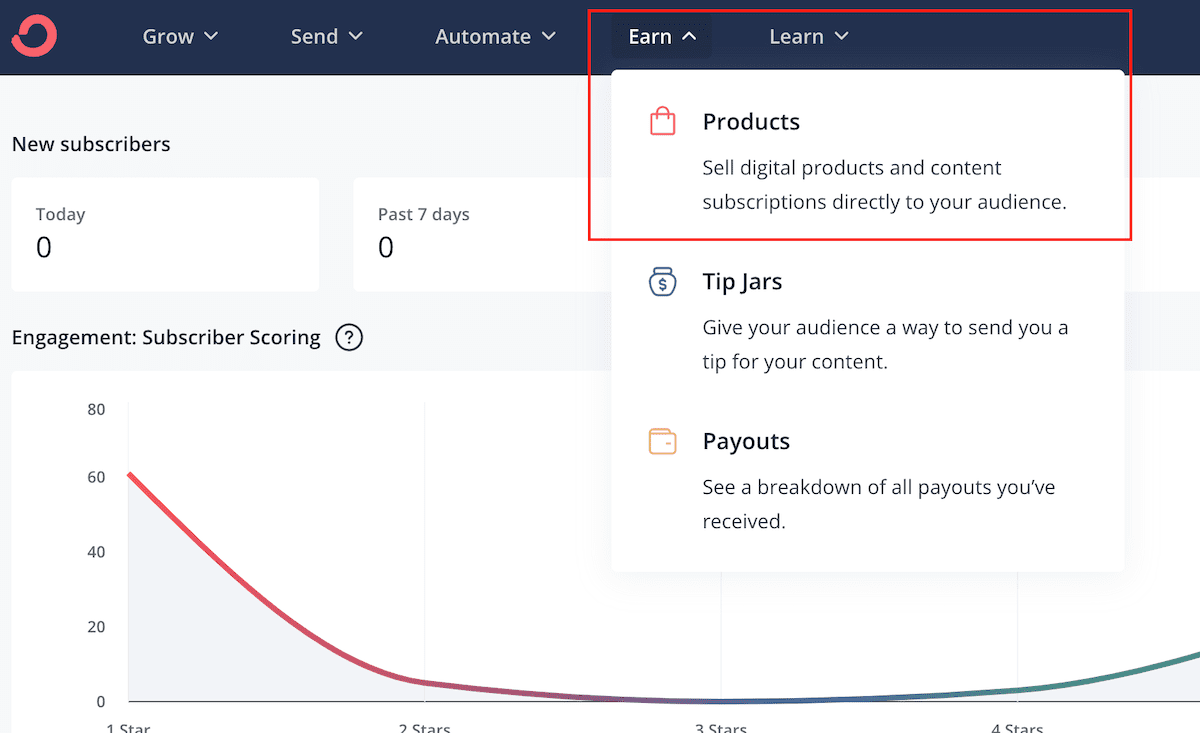The image size is (1200, 733).
Task: Click the 1 Star axis label
Action: pos(127,727)
